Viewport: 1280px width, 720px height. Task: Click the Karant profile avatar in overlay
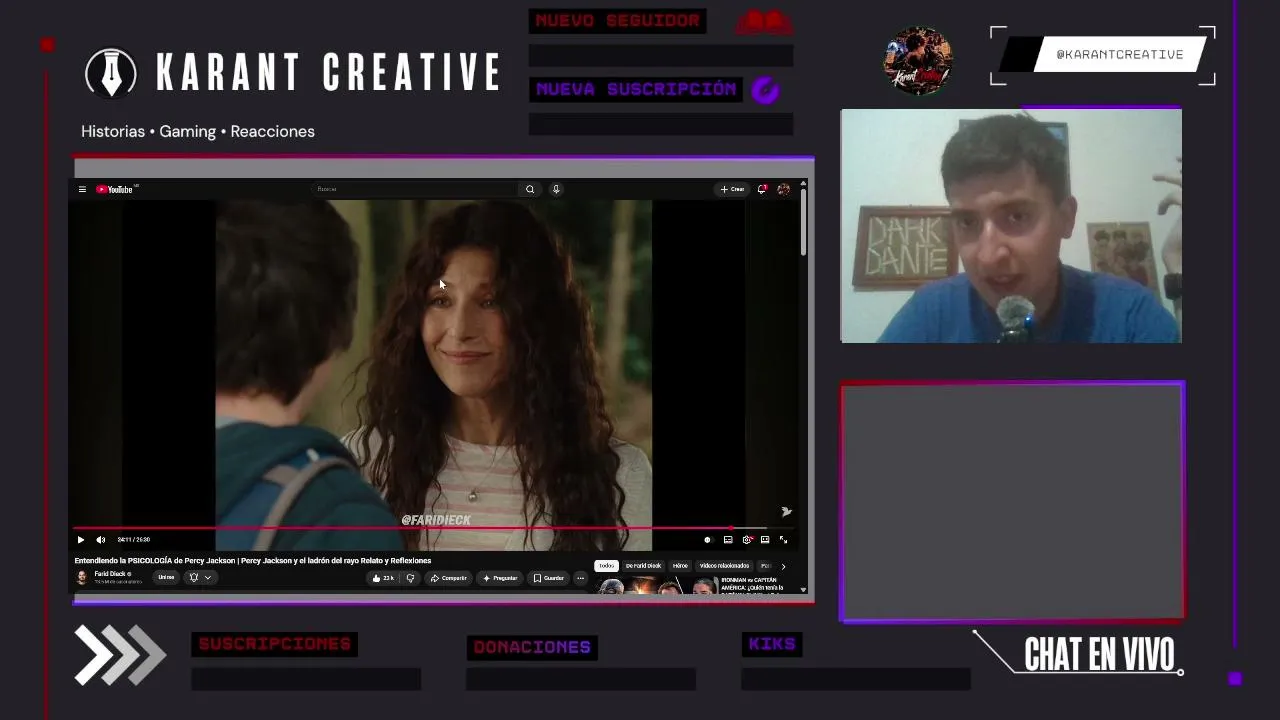[x=918, y=61]
